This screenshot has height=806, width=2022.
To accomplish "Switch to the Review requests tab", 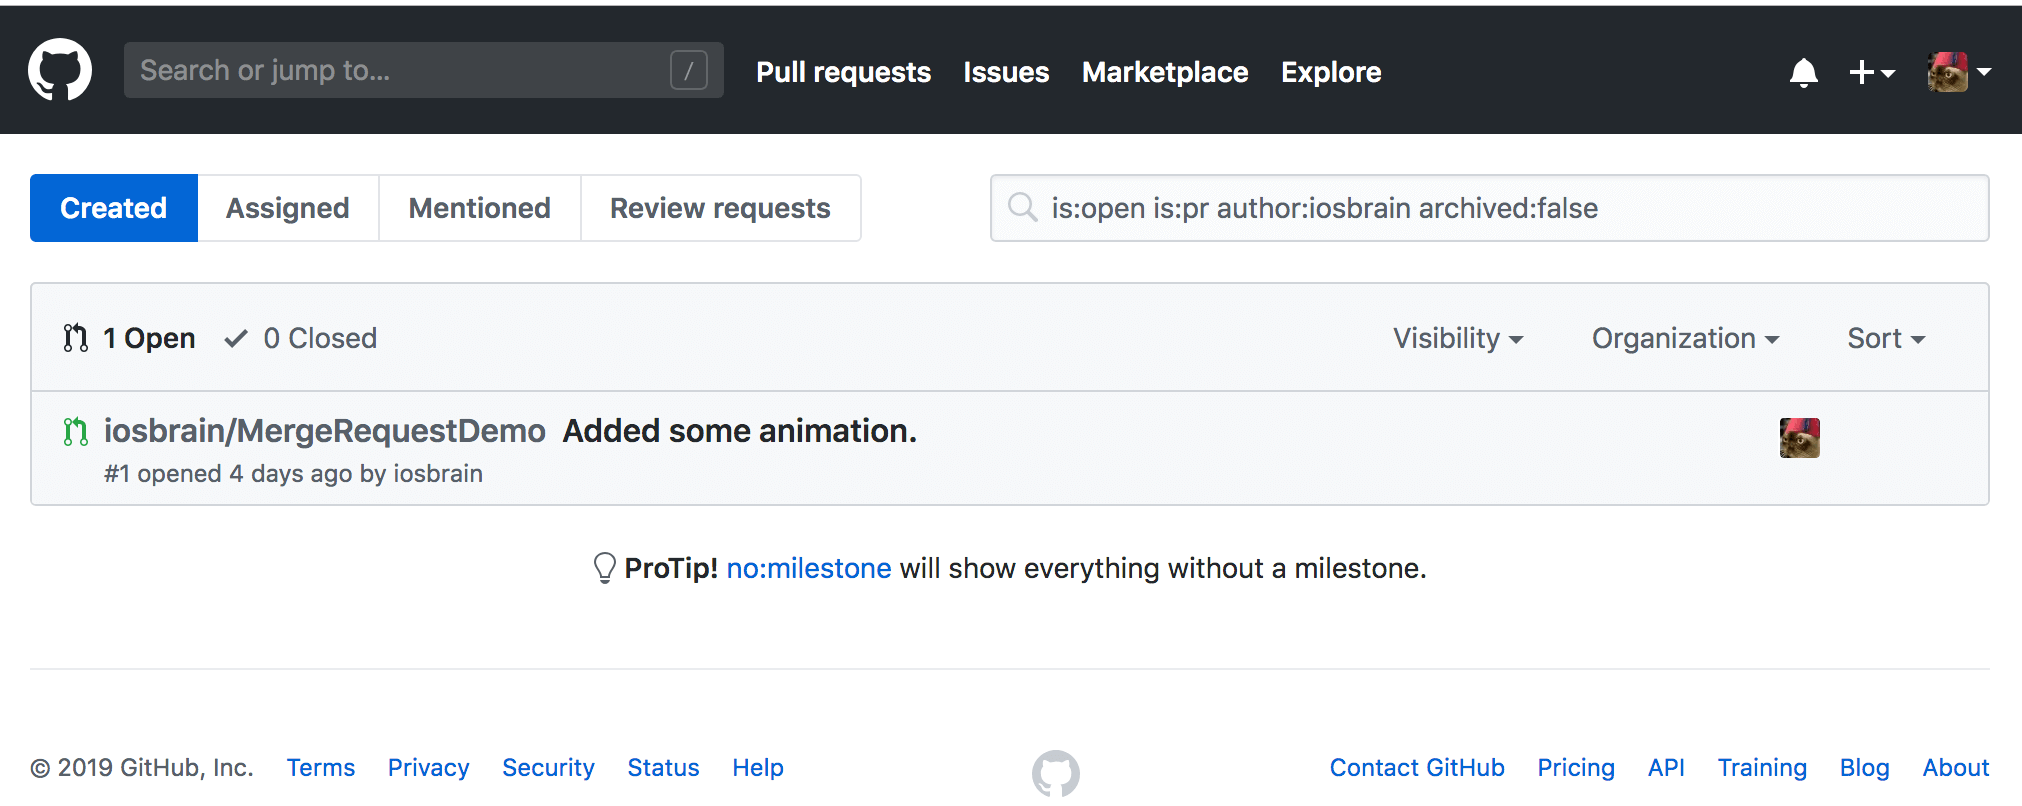I will point(720,208).
